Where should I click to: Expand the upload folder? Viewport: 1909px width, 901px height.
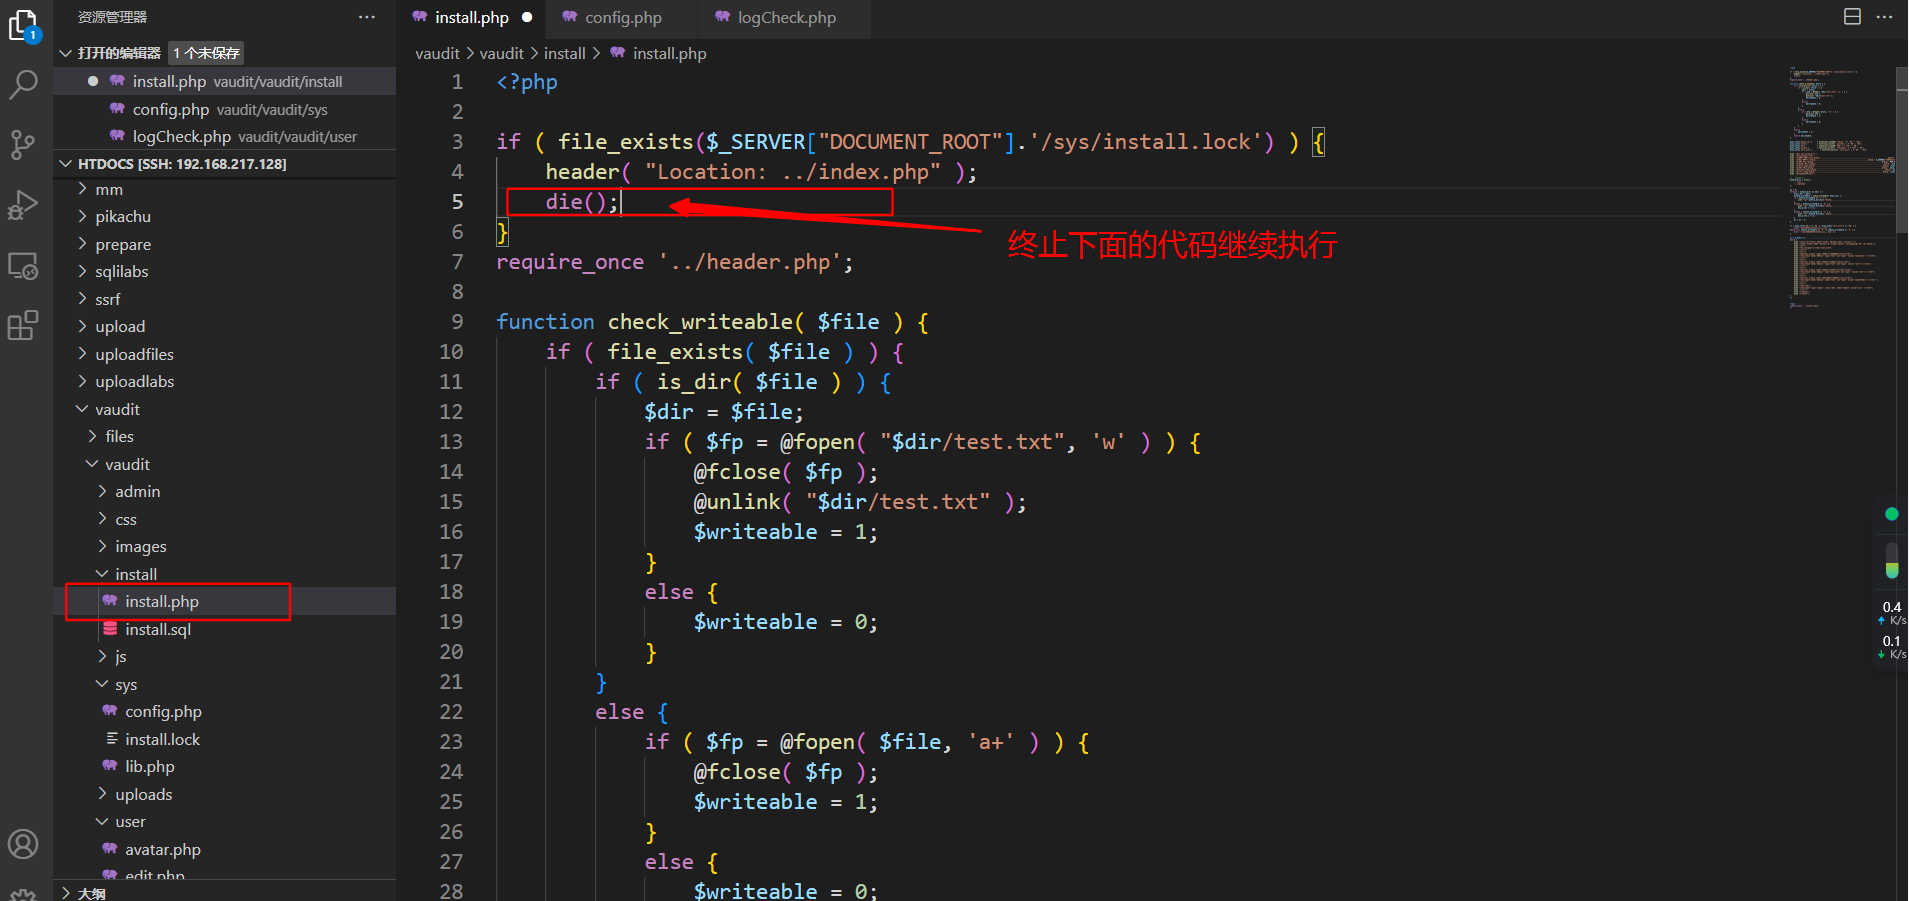tap(83, 326)
